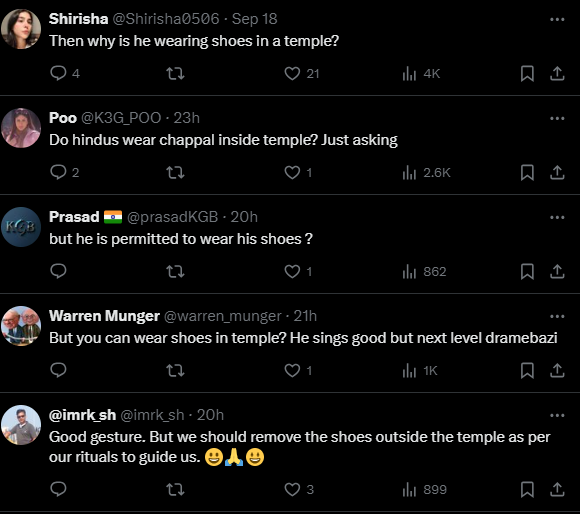580x514 pixels.
Task: View analytics of Poo's 2.6K views tweet
Action: pyautogui.click(x=426, y=172)
